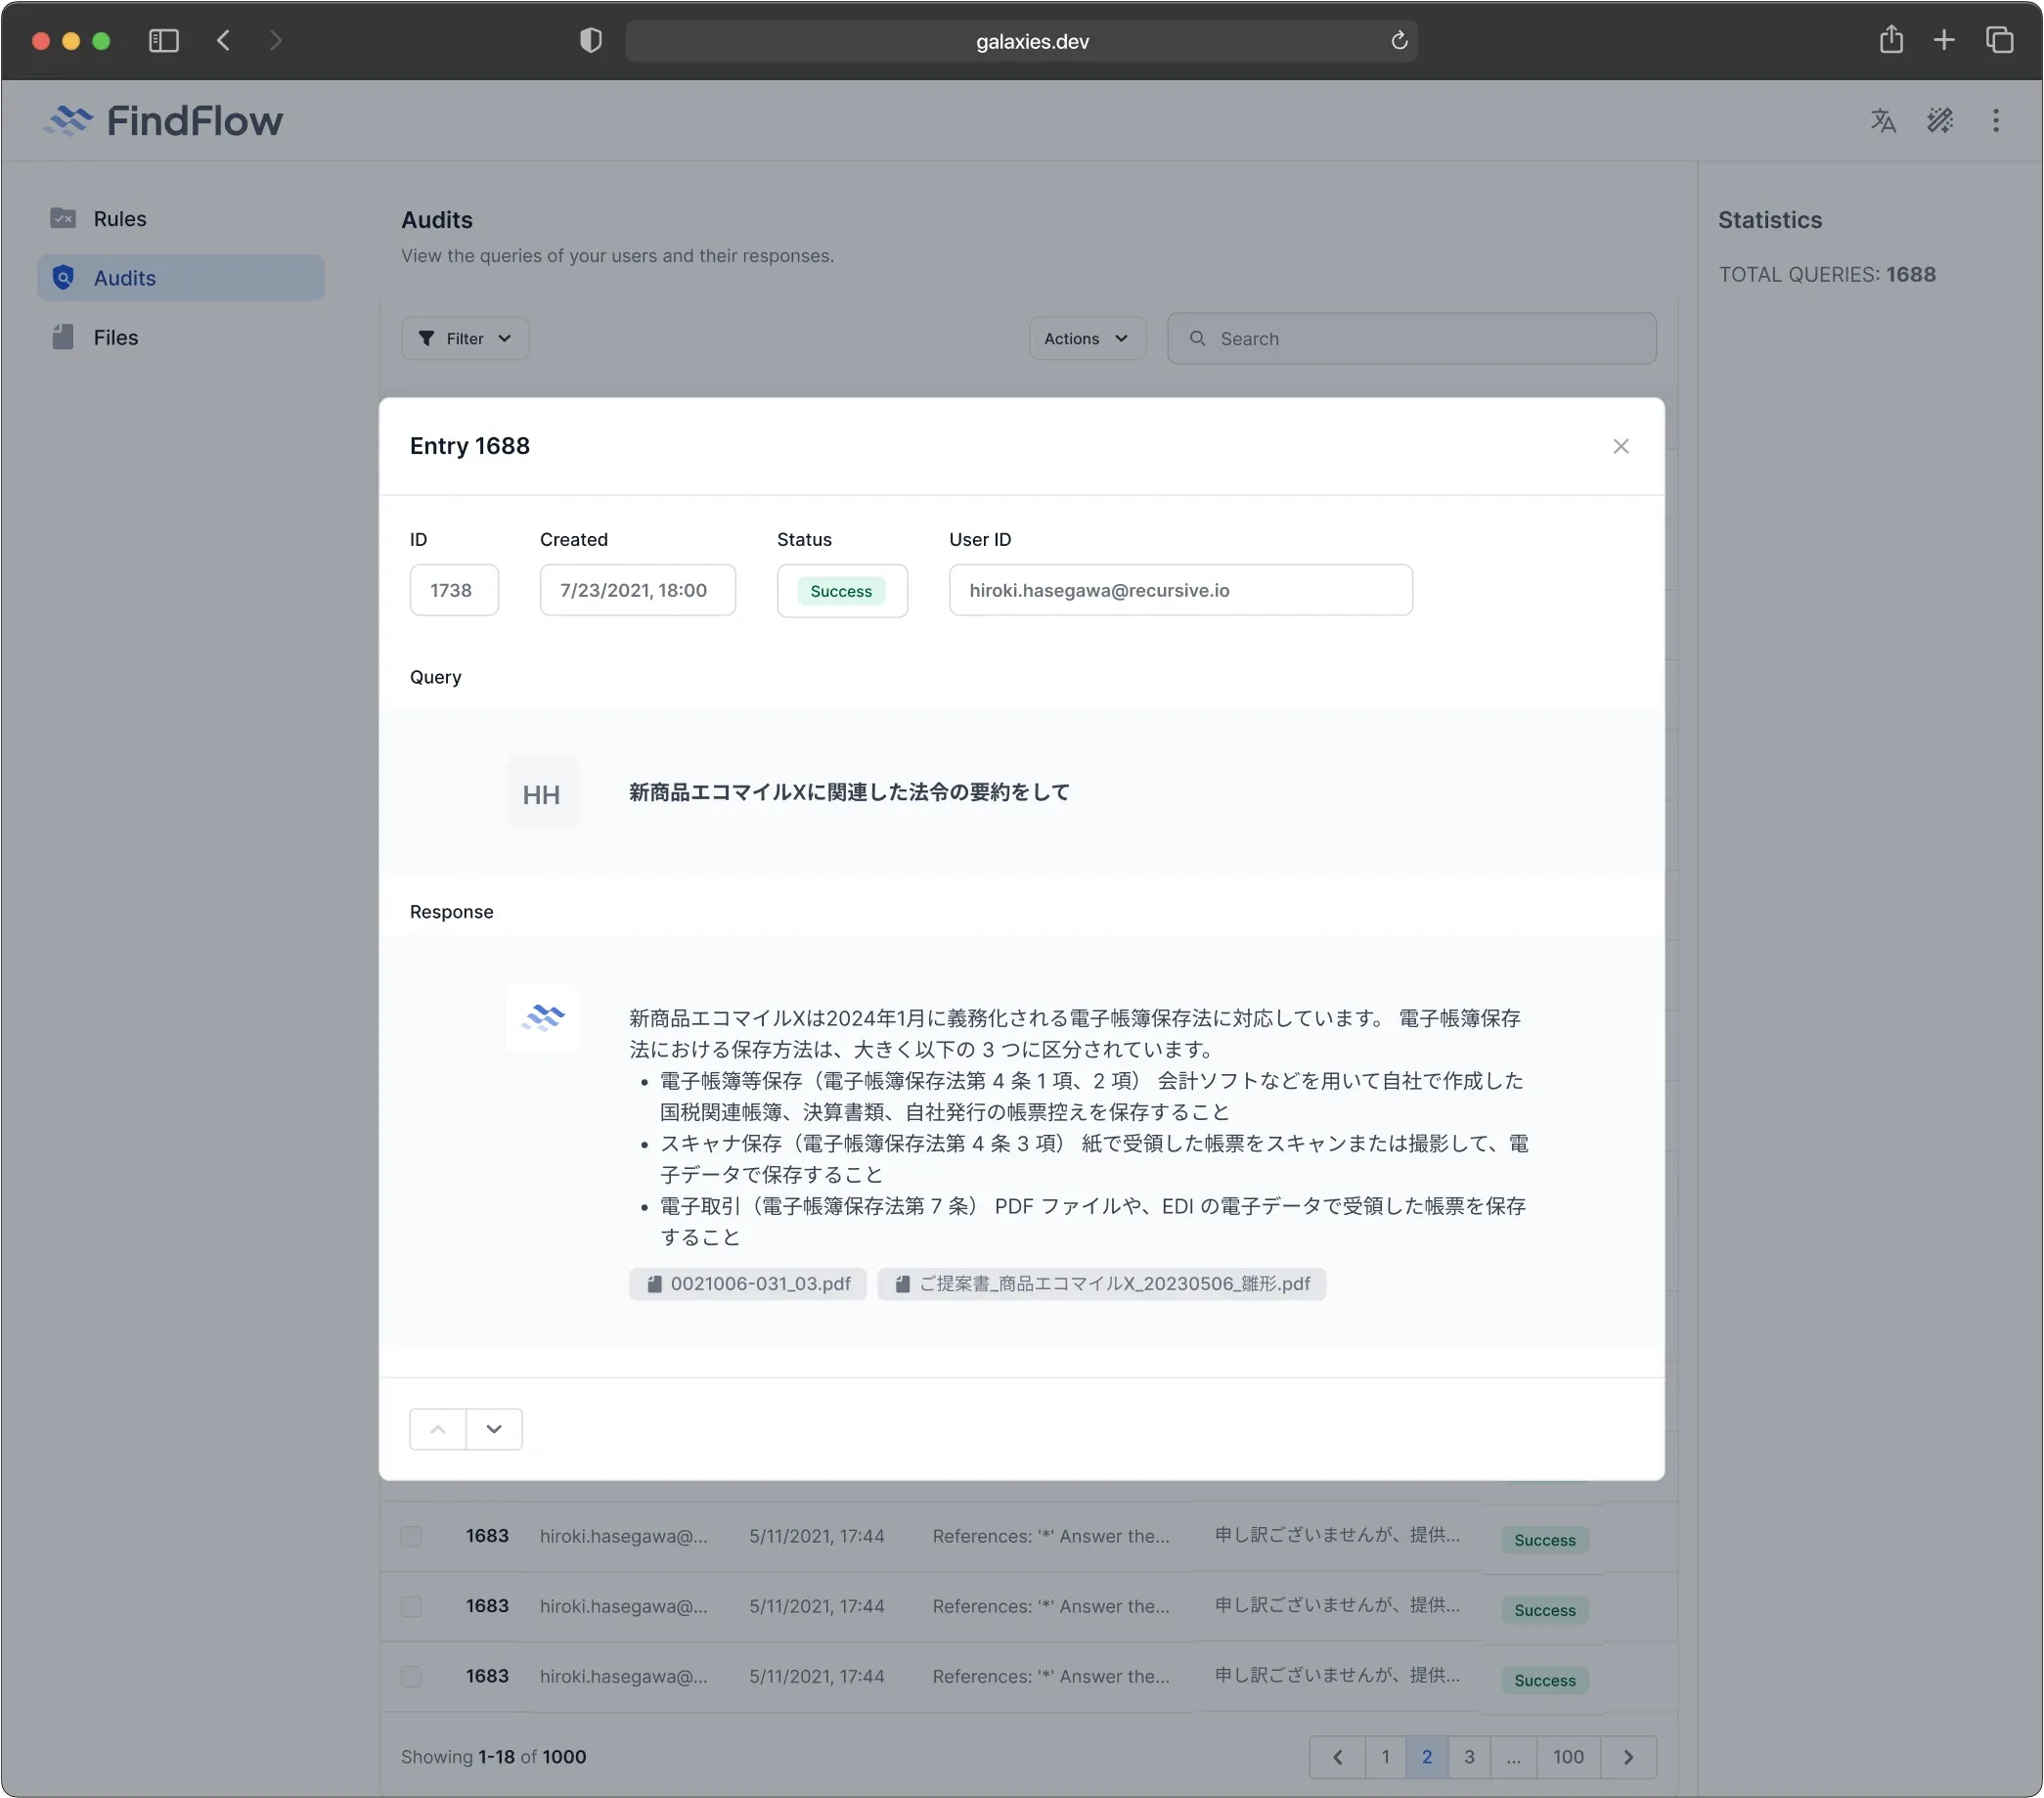Click the navigate to previous entry arrow

[x=438, y=1427]
